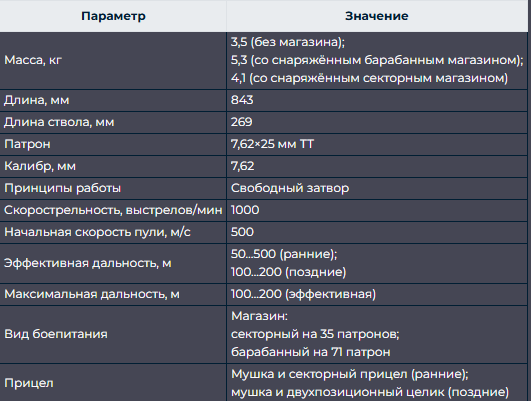Select the 100...200 (эффективная) value
This screenshot has height=401, width=531.
tap(303, 294)
